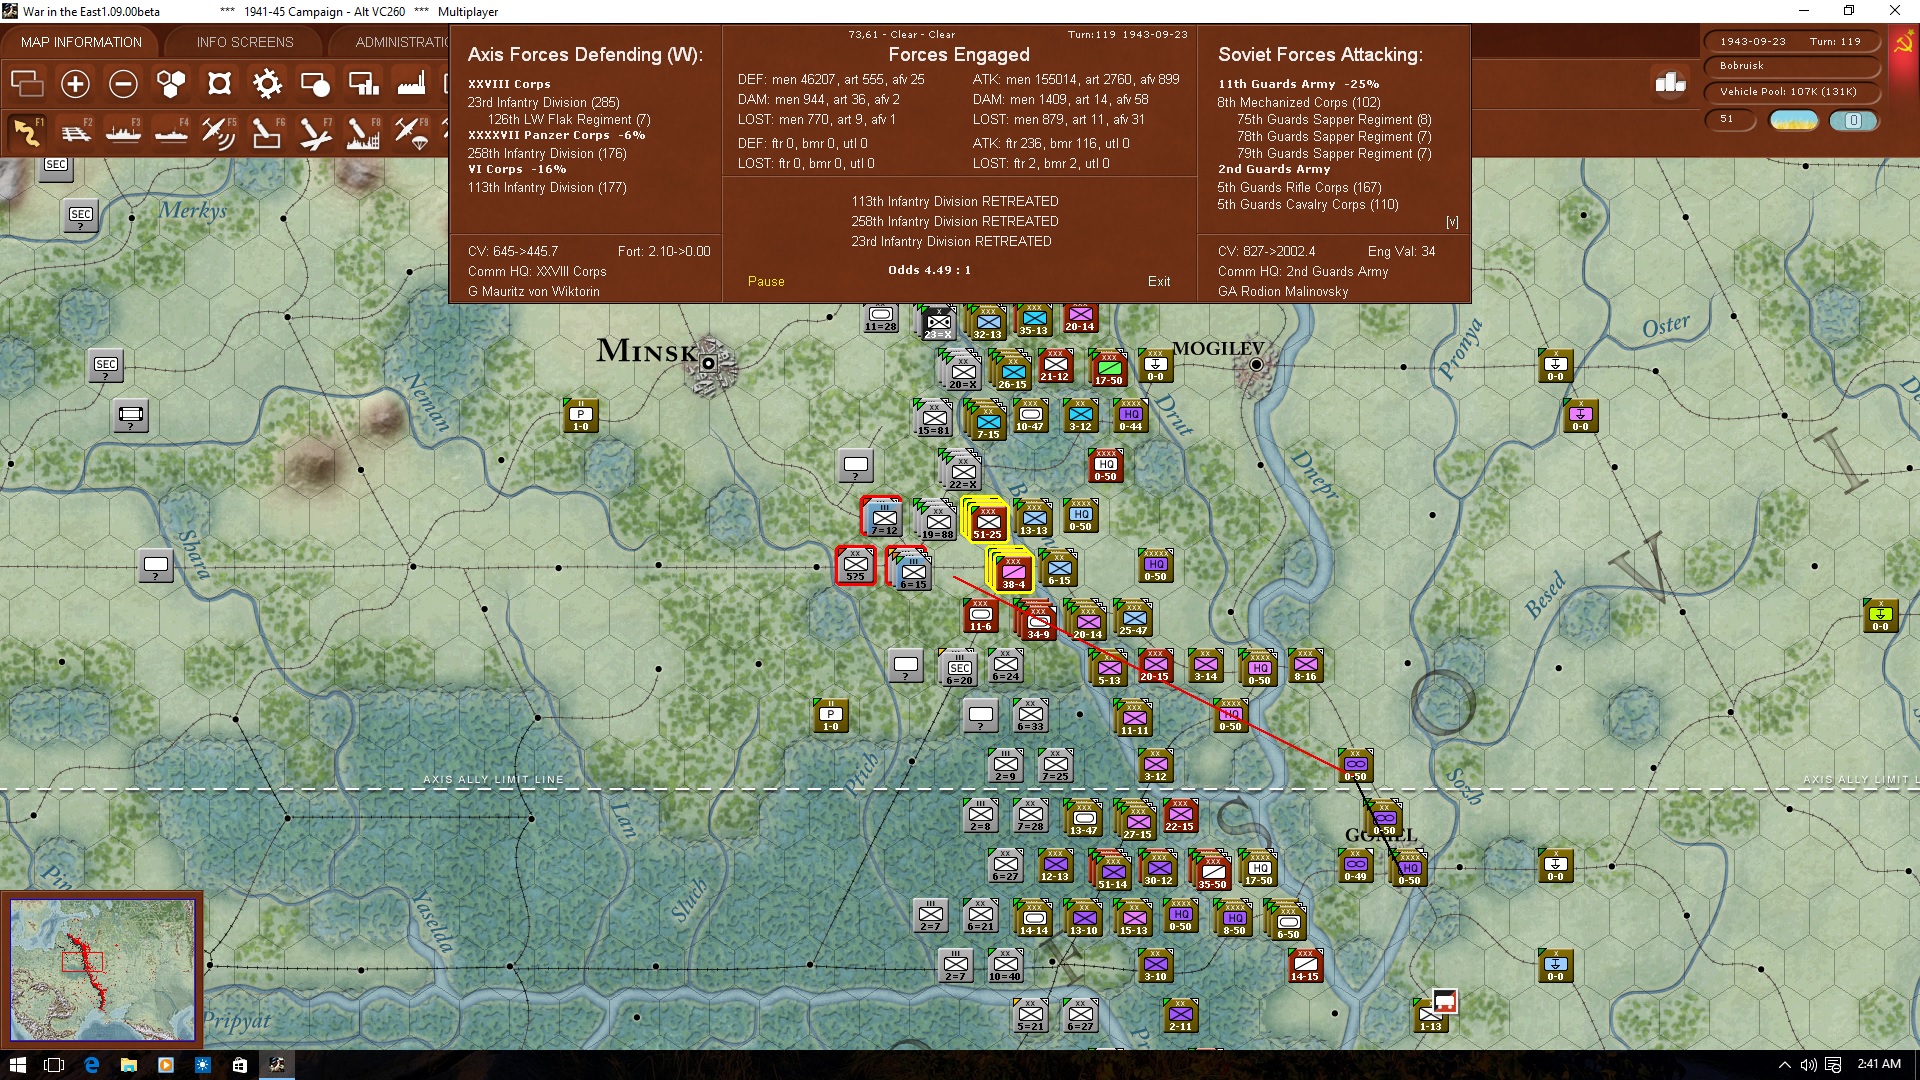Click the zoom in plus icon
Image resolution: width=1920 pixels, height=1080 pixels.
pos(75,84)
